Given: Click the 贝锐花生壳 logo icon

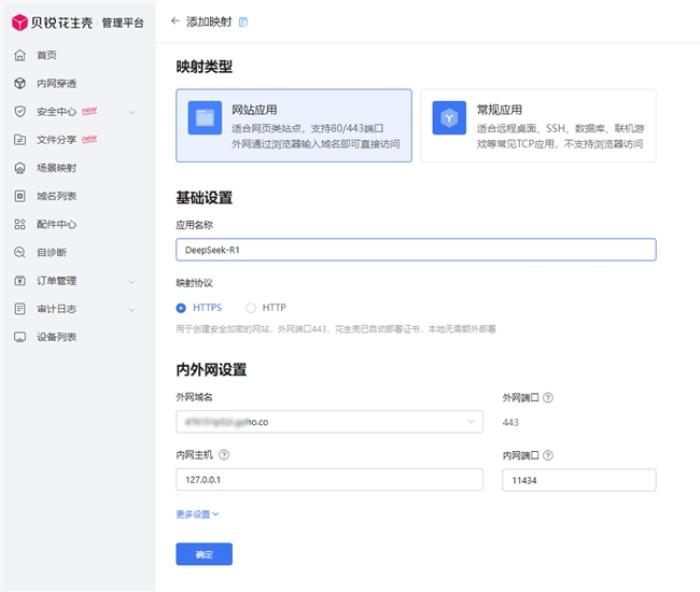Looking at the screenshot, I should tap(20, 22).
